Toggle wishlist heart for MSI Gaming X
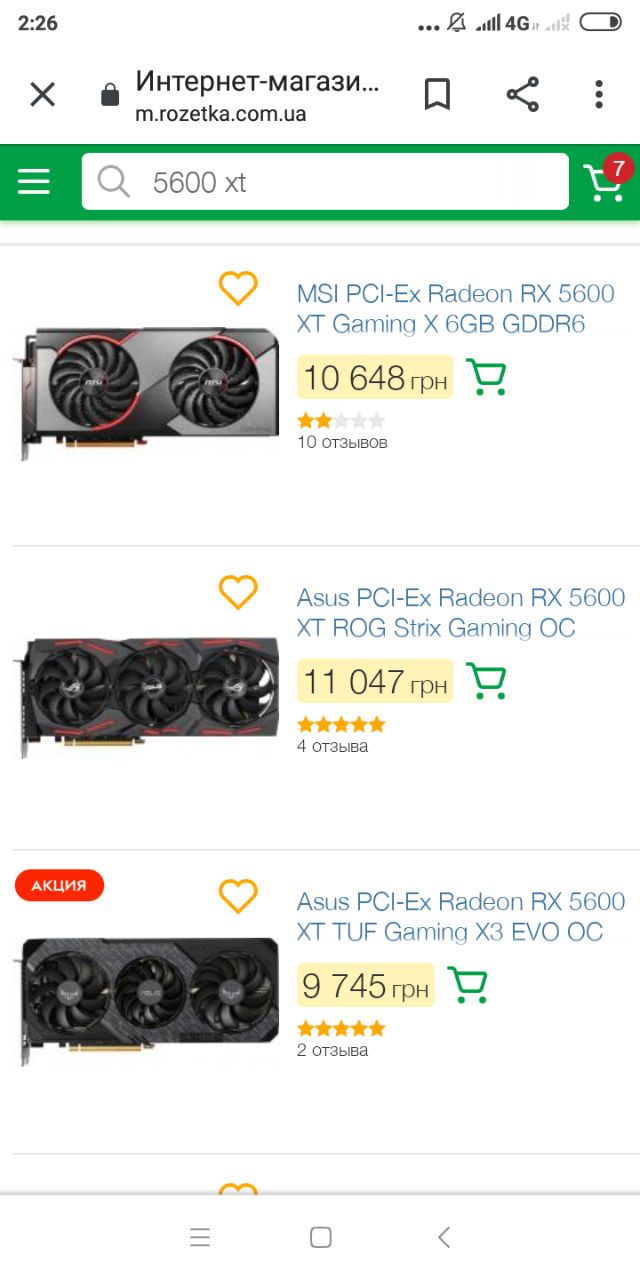The height and width of the screenshot is (1280, 640). [x=238, y=289]
